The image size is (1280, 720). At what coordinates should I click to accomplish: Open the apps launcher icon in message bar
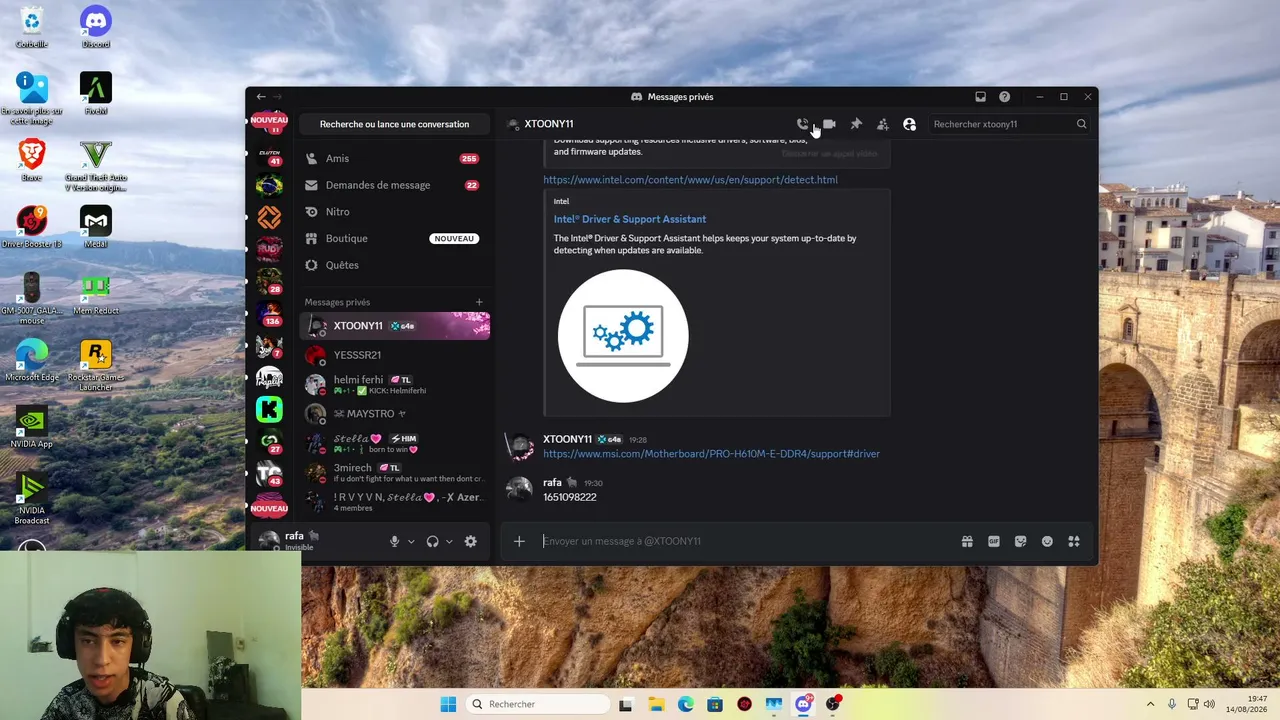1074,541
